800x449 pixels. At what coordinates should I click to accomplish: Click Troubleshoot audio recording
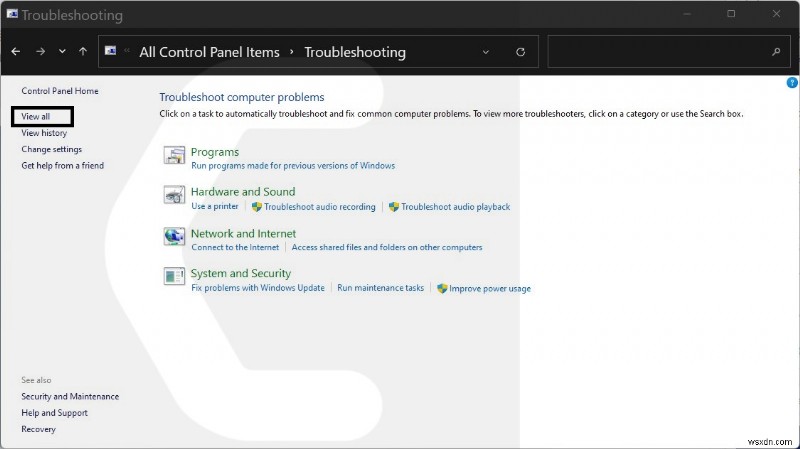(x=319, y=207)
